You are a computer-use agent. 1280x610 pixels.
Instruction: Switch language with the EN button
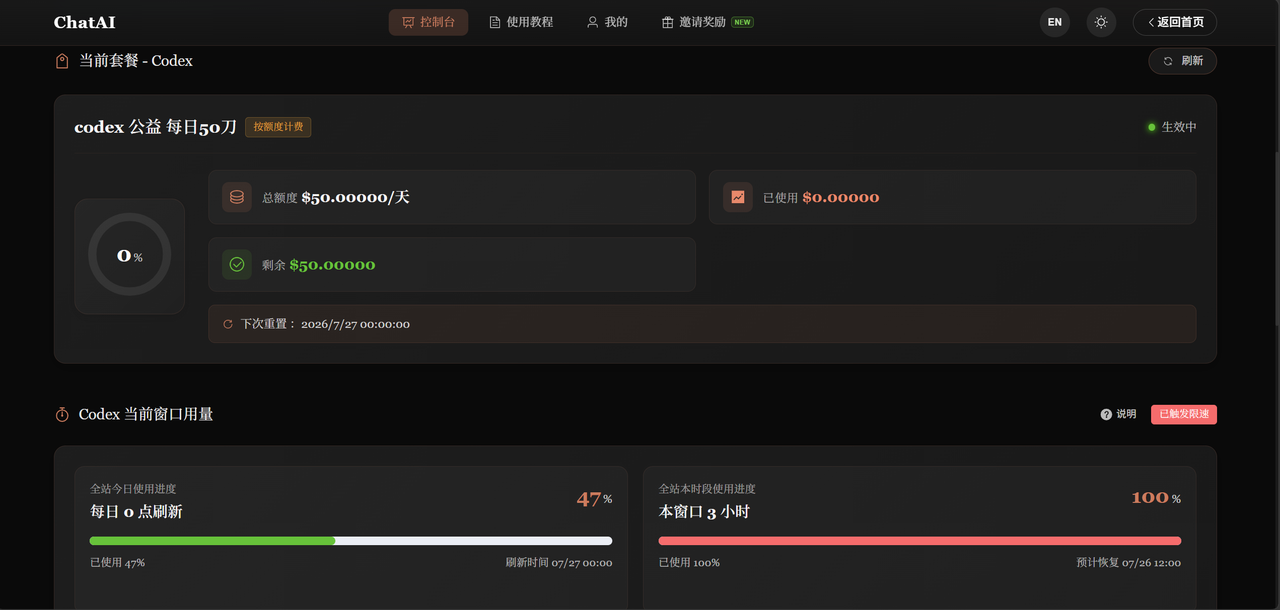pos(1055,22)
